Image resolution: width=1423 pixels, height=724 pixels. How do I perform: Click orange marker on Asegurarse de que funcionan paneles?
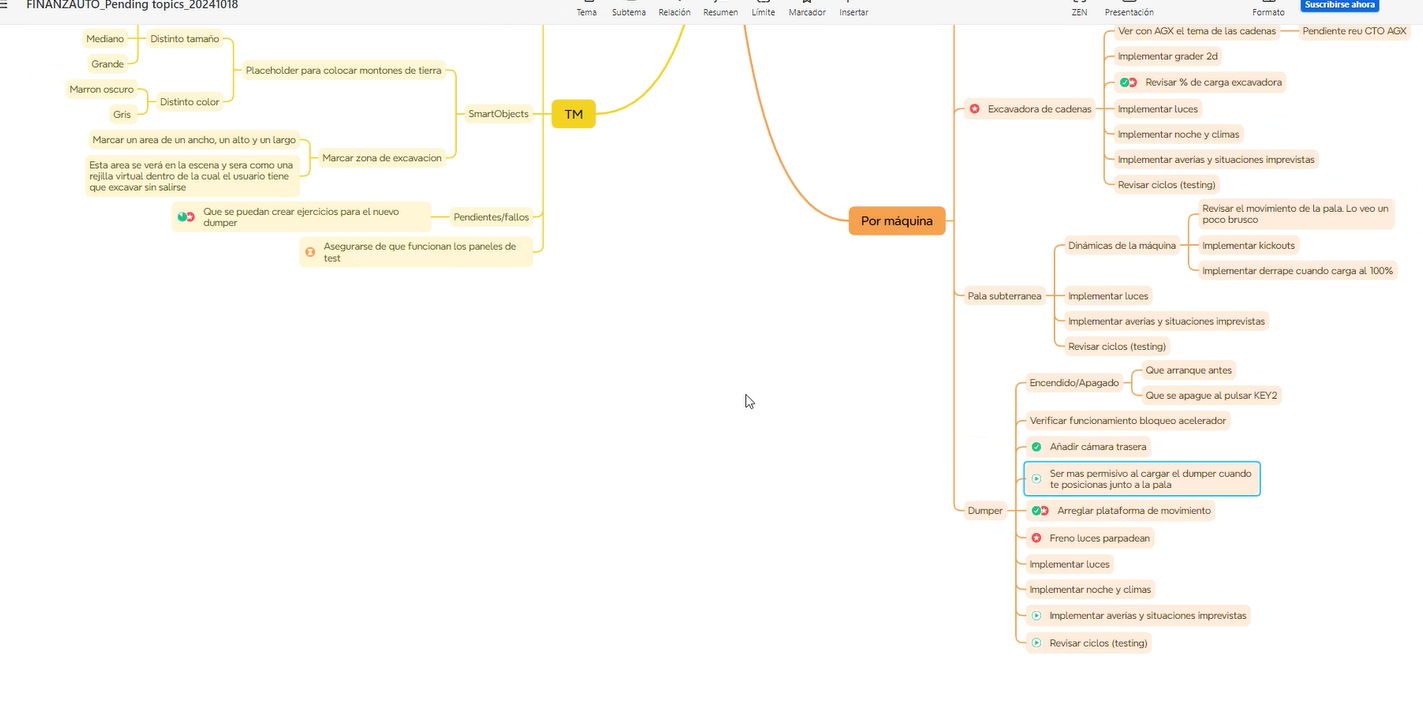(310, 252)
